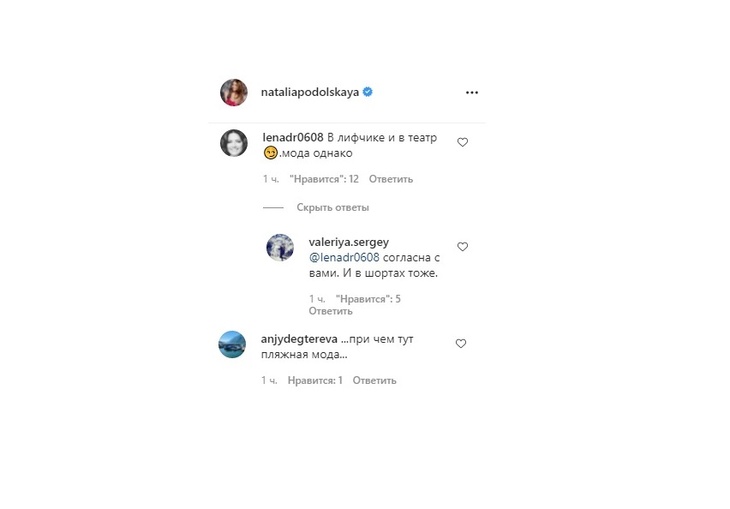Open nataliapodolskaya profile picture

[x=233, y=92]
